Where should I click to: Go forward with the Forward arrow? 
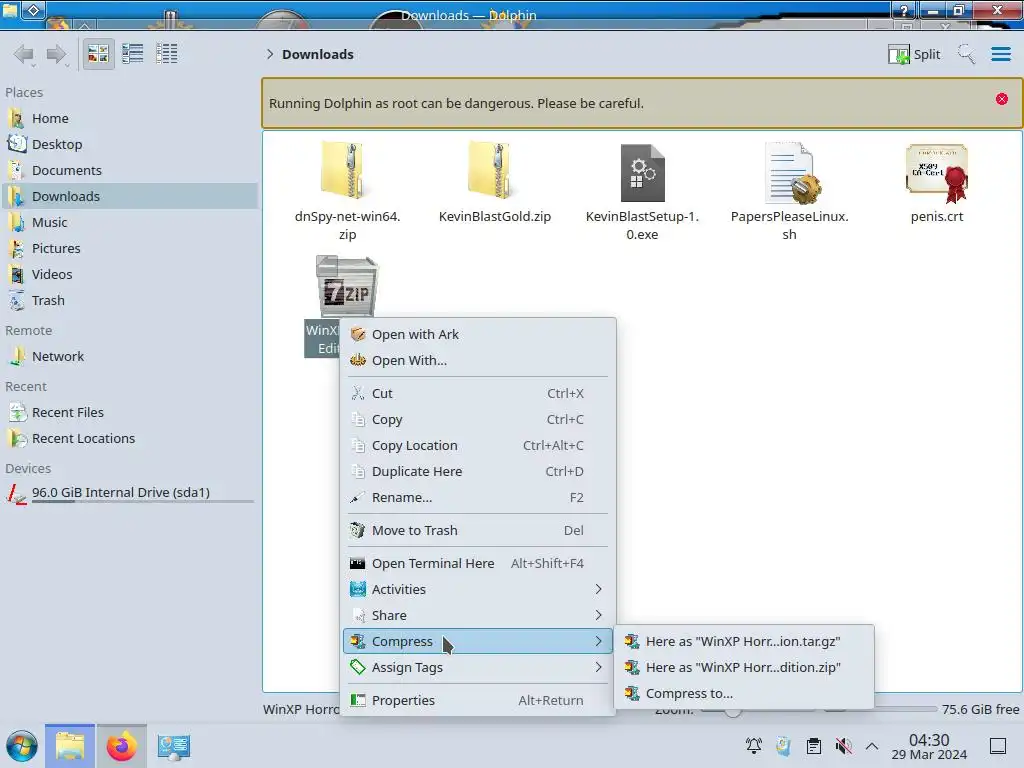click(x=57, y=54)
